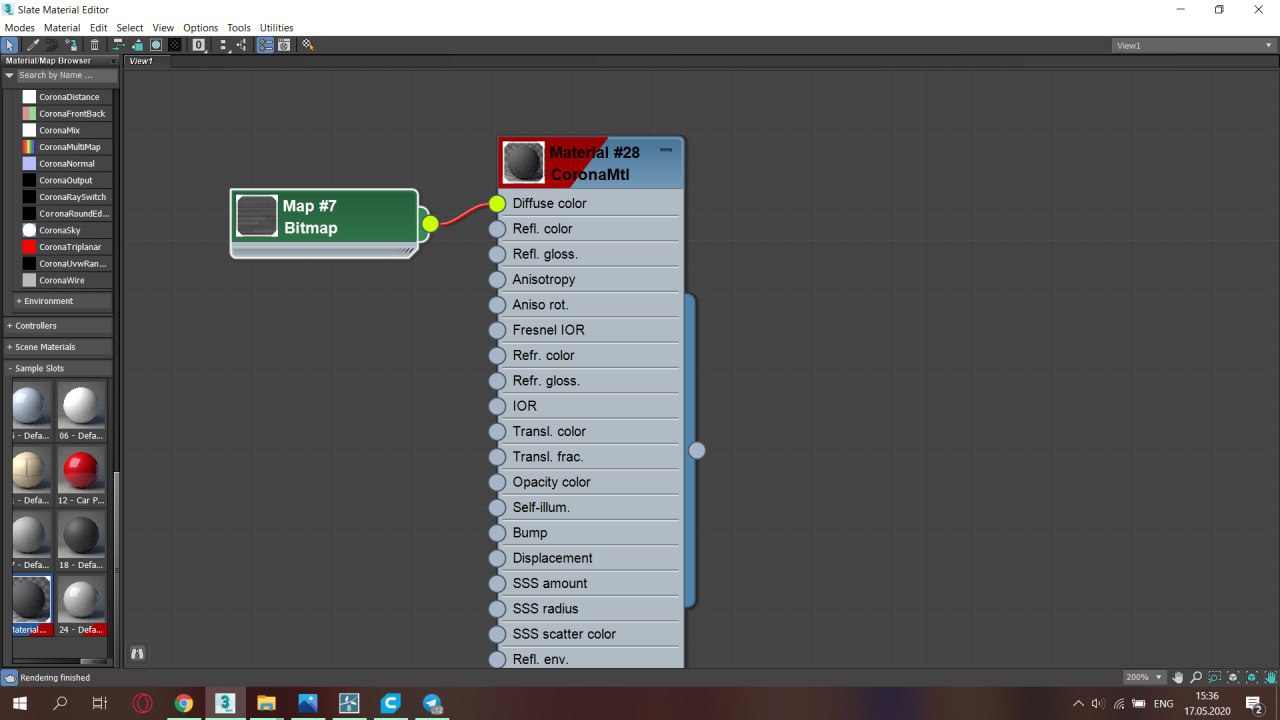This screenshot has height=720, width=1280.
Task: Open Google Chrome from taskbar
Action: 184,704
